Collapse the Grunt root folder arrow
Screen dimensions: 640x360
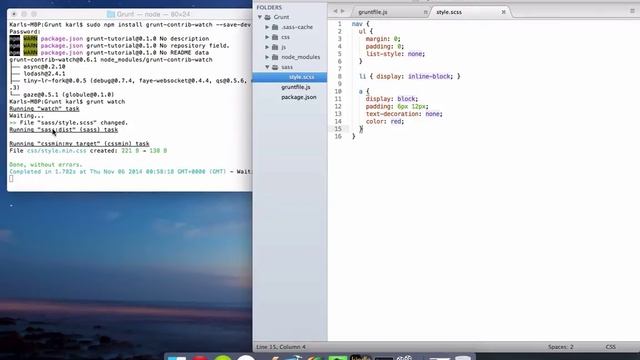tap(260, 17)
